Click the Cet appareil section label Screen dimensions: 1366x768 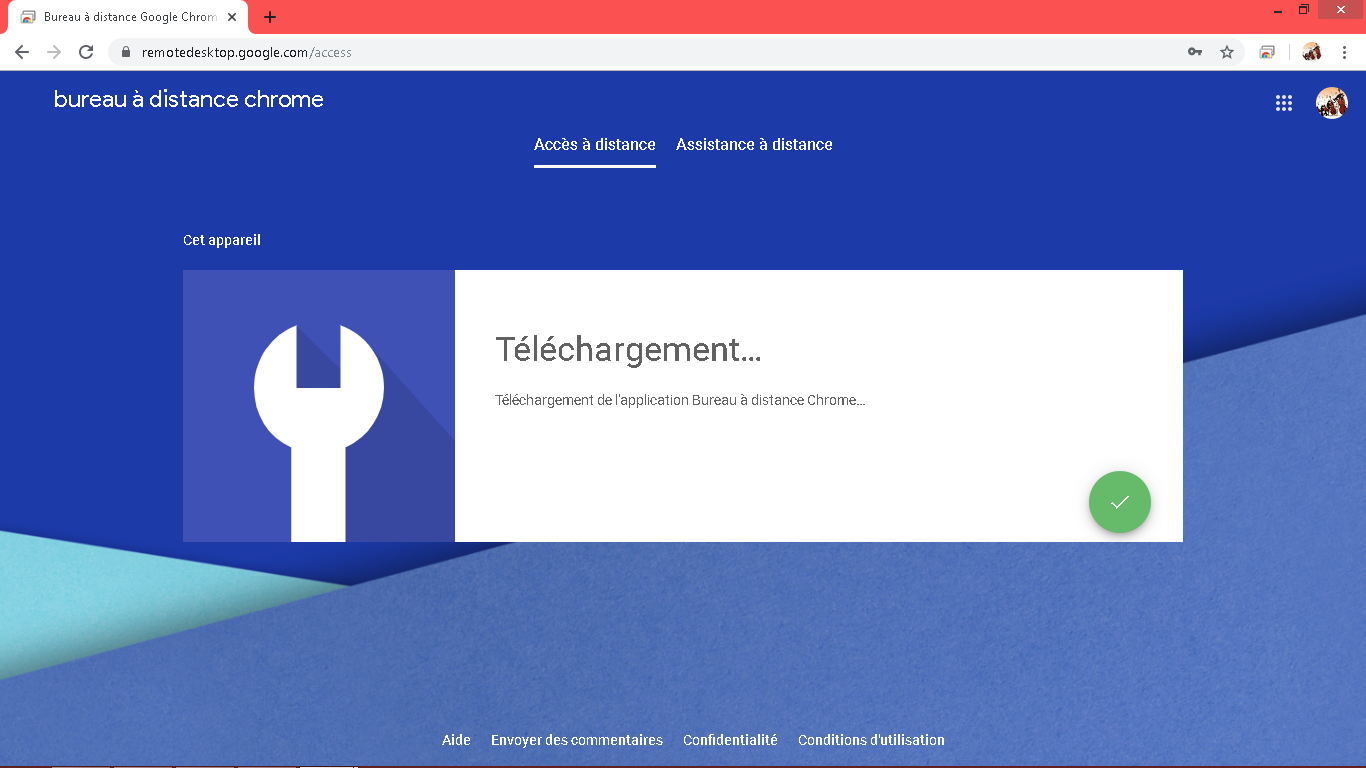click(x=222, y=240)
